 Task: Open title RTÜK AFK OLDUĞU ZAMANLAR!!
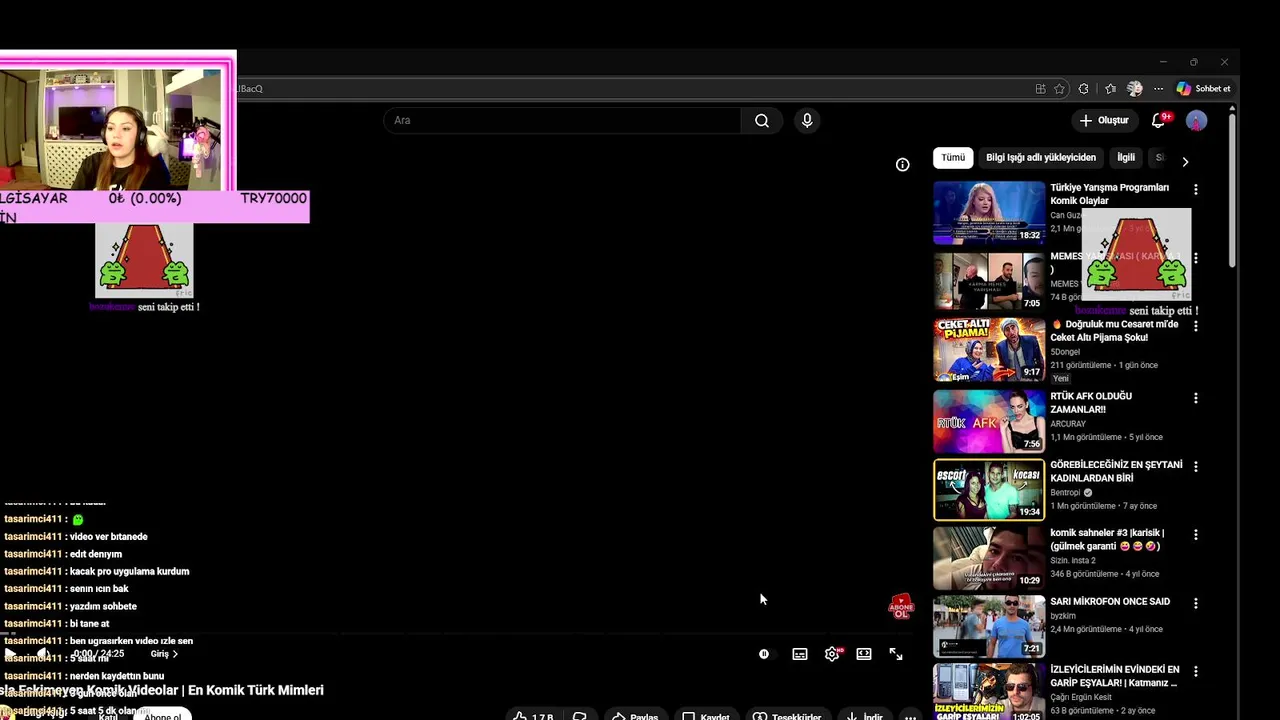(x=1091, y=403)
